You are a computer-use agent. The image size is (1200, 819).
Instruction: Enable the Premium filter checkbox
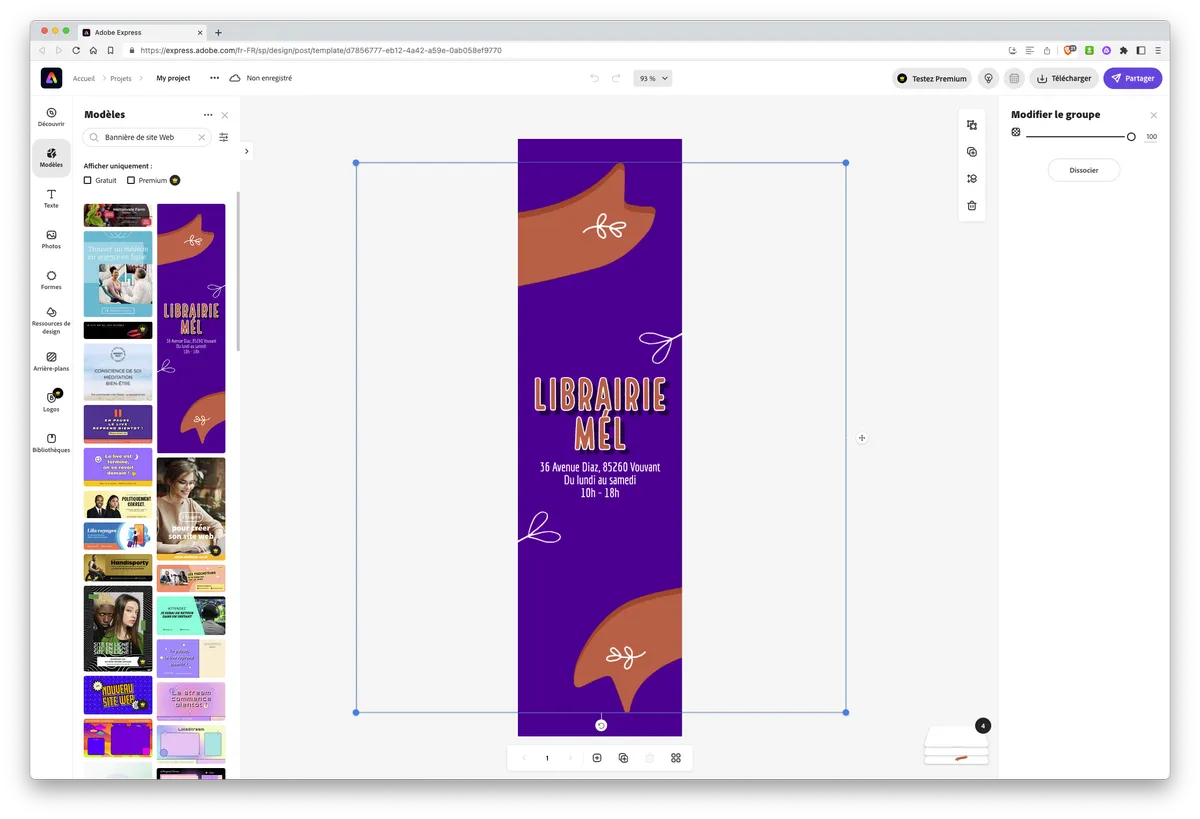click(131, 181)
